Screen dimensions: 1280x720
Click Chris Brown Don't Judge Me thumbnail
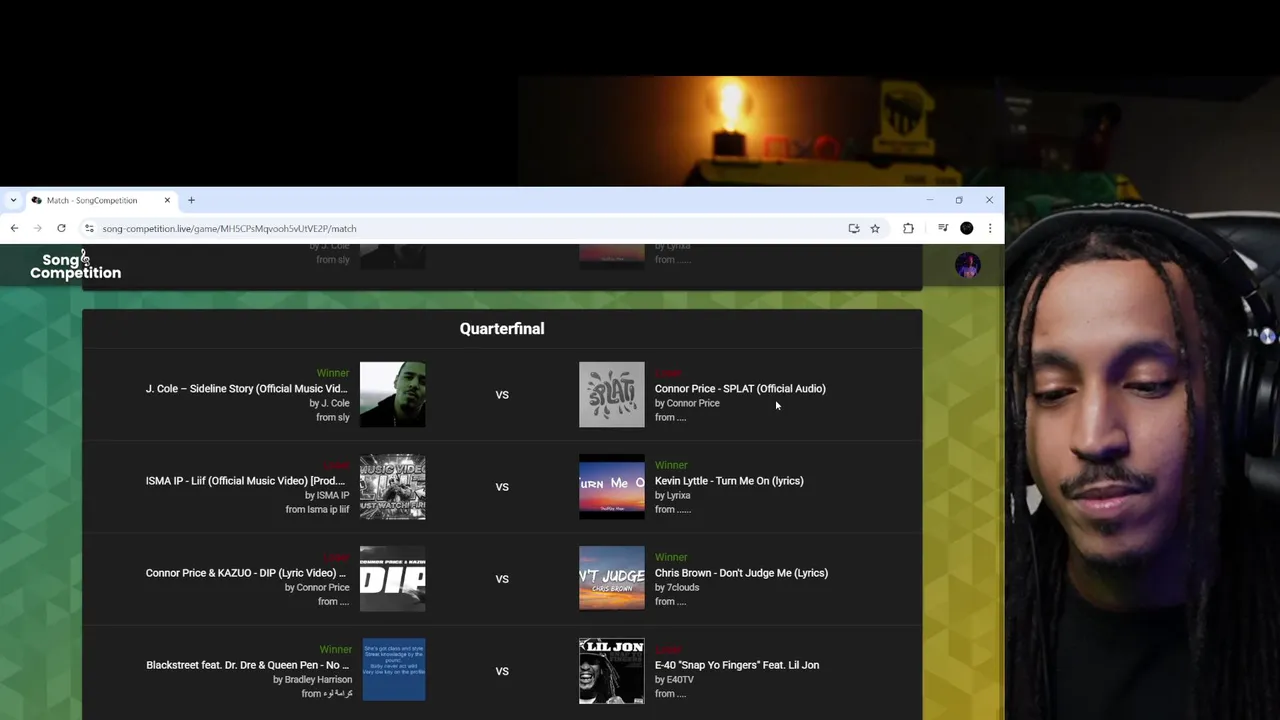click(x=612, y=579)
